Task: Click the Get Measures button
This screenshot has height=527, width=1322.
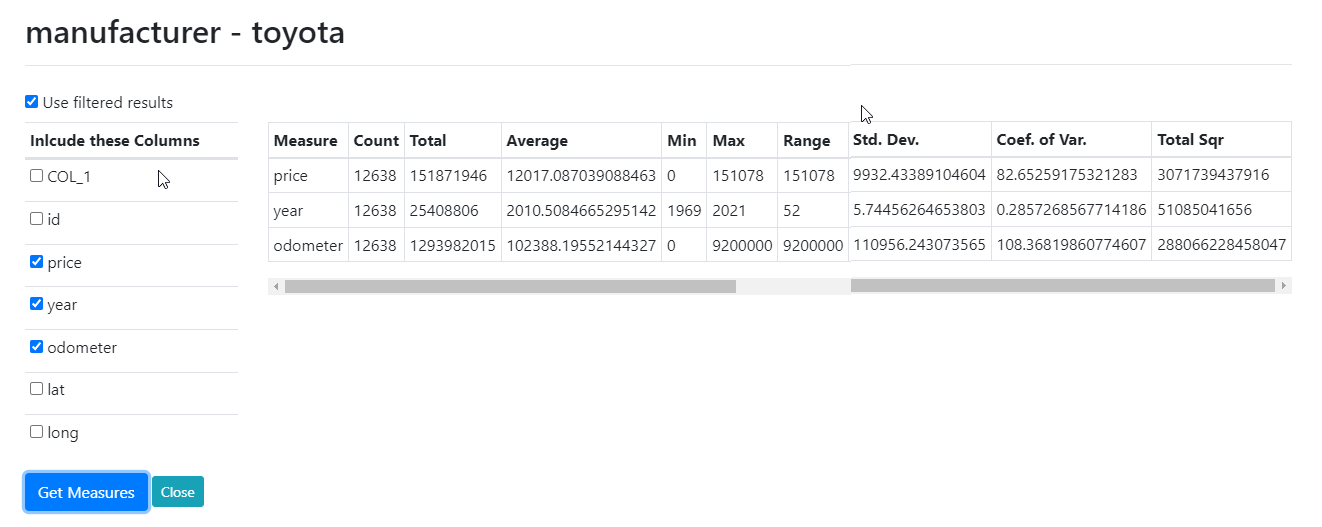Action: click(86, 492)
